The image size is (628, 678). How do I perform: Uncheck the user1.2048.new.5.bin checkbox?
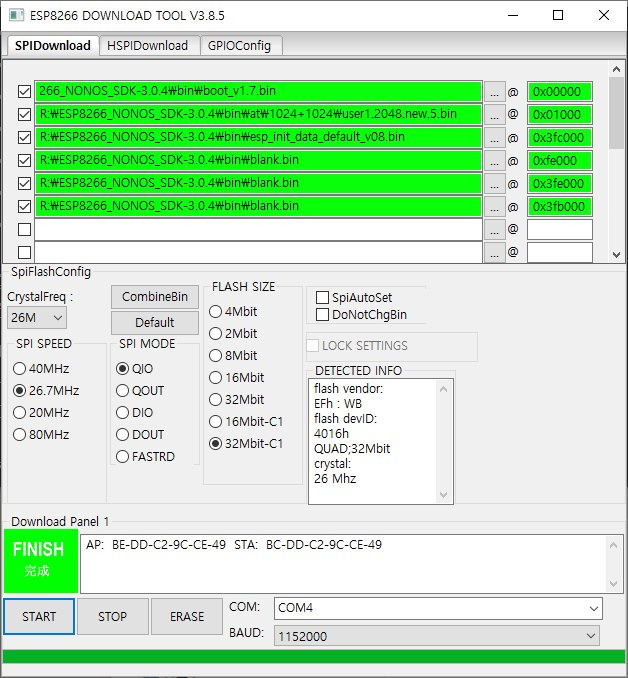tap(24, 115)
